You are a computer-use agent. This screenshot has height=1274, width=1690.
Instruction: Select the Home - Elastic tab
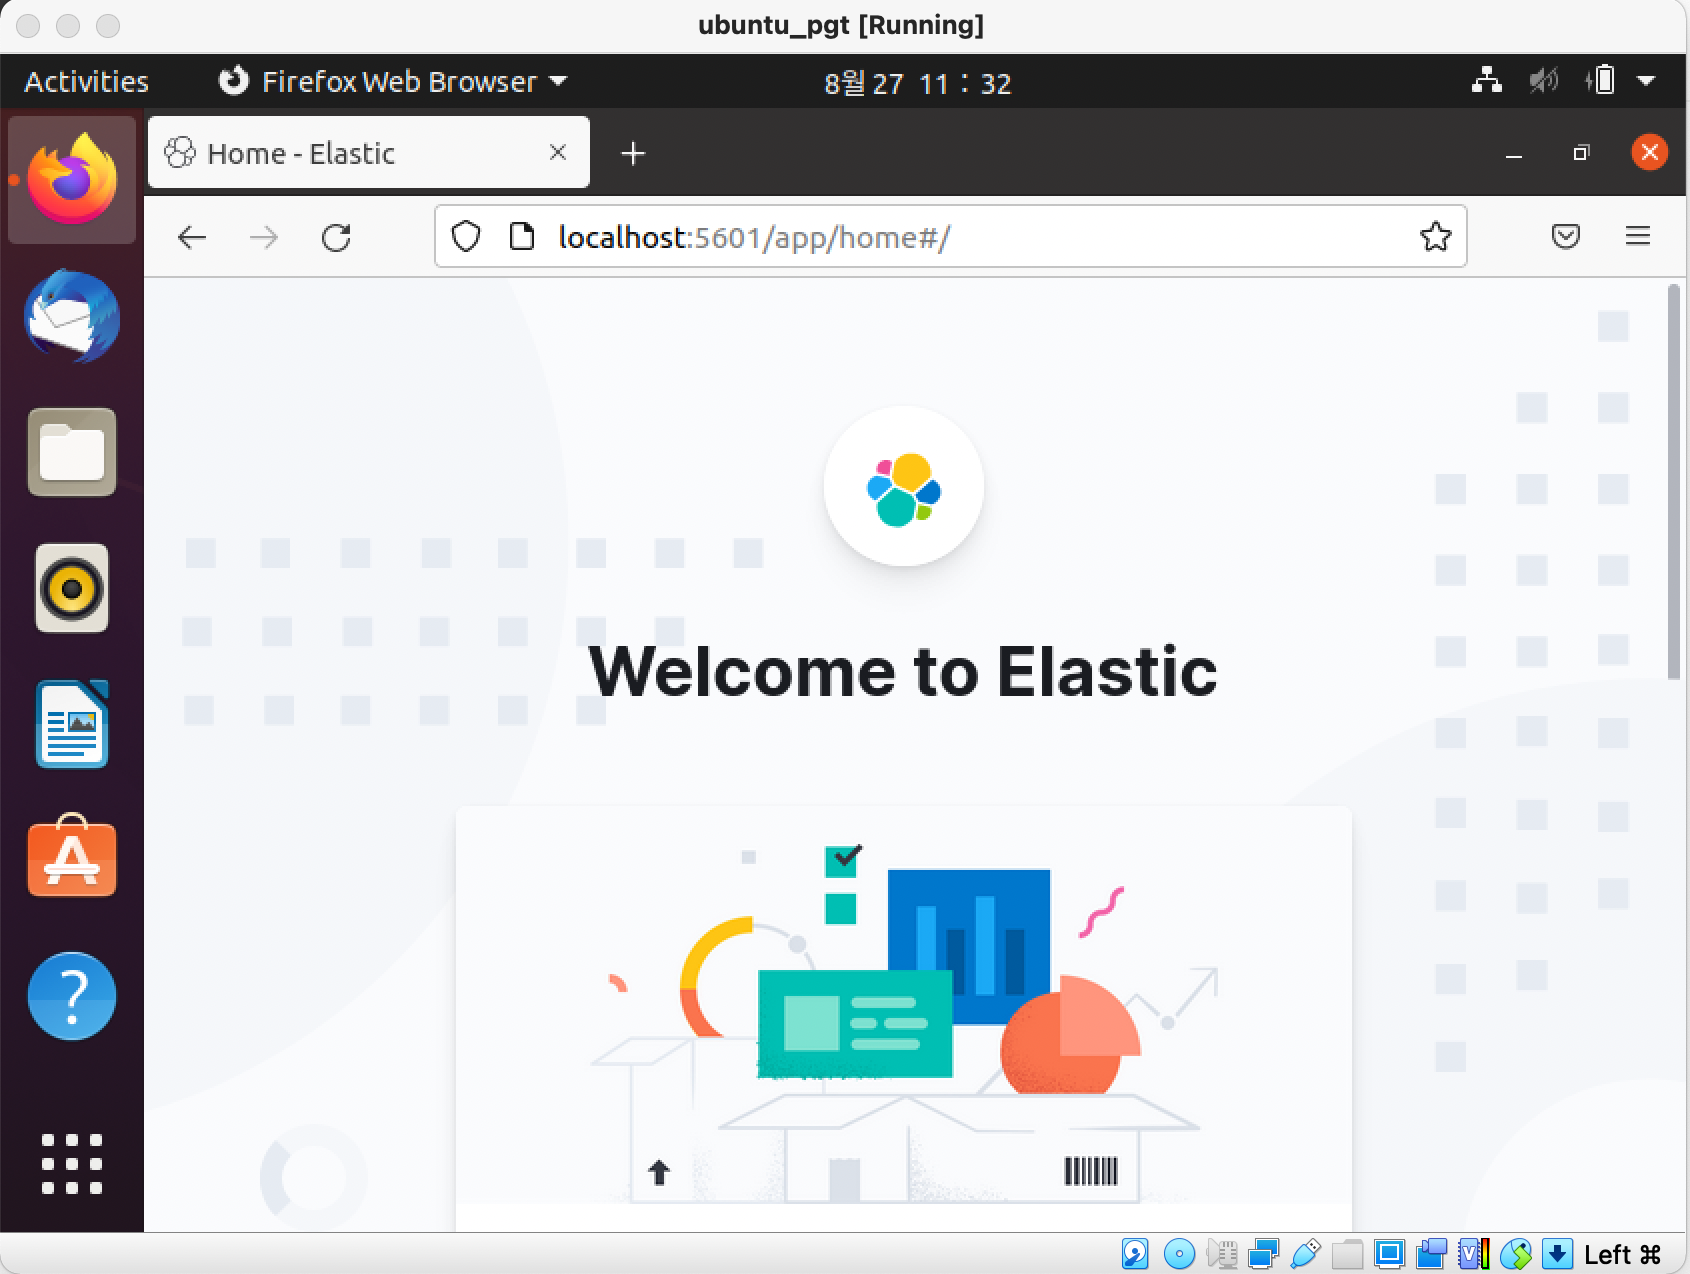pyautogui.click(x=368, y=152)
